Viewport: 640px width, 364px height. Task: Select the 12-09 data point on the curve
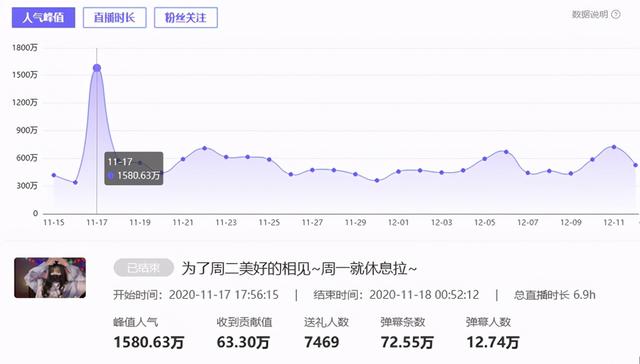[571, 173]
